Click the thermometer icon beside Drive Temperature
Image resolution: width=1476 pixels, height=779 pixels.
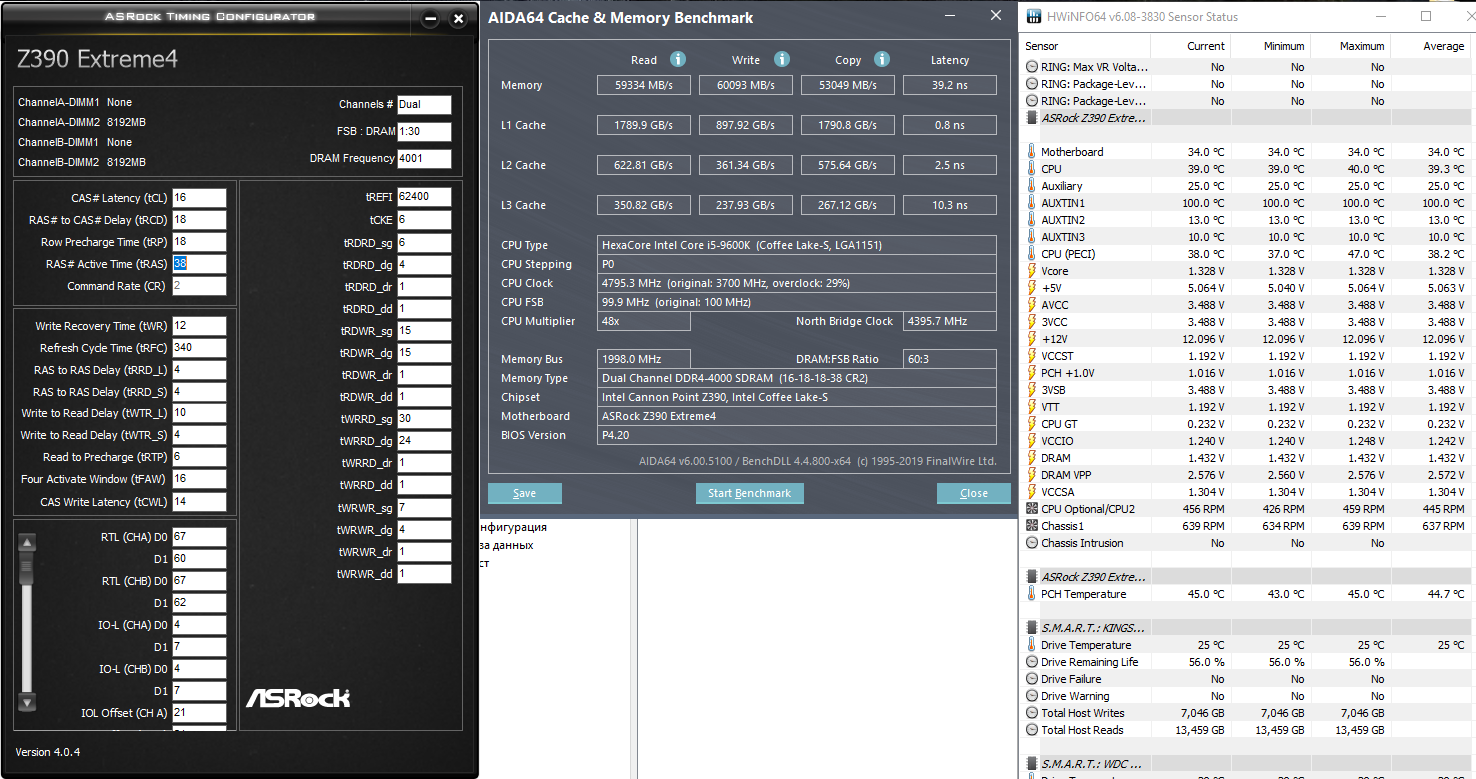point(1032,645)
